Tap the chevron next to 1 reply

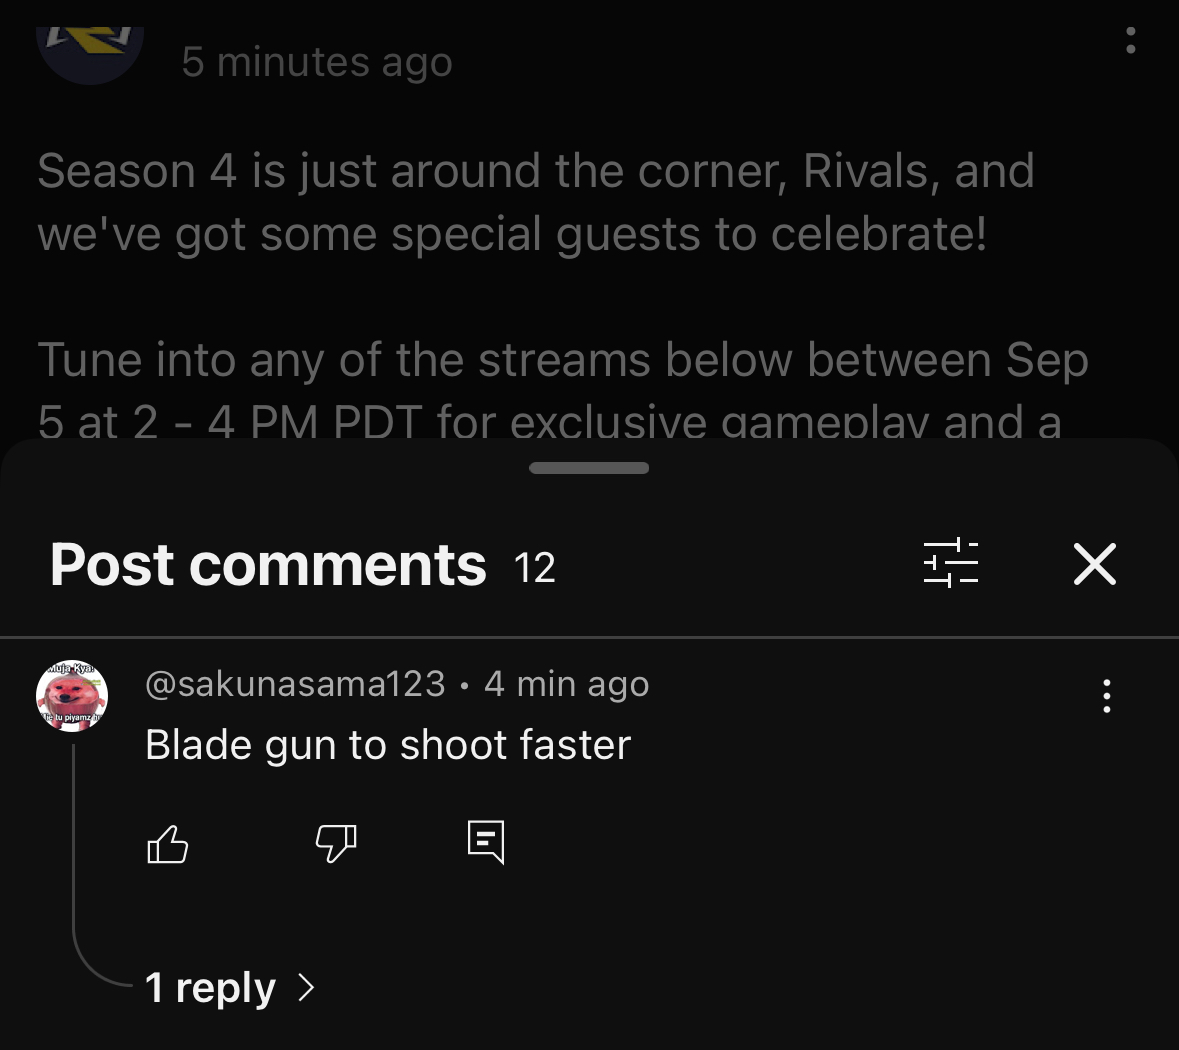(305, 987)
